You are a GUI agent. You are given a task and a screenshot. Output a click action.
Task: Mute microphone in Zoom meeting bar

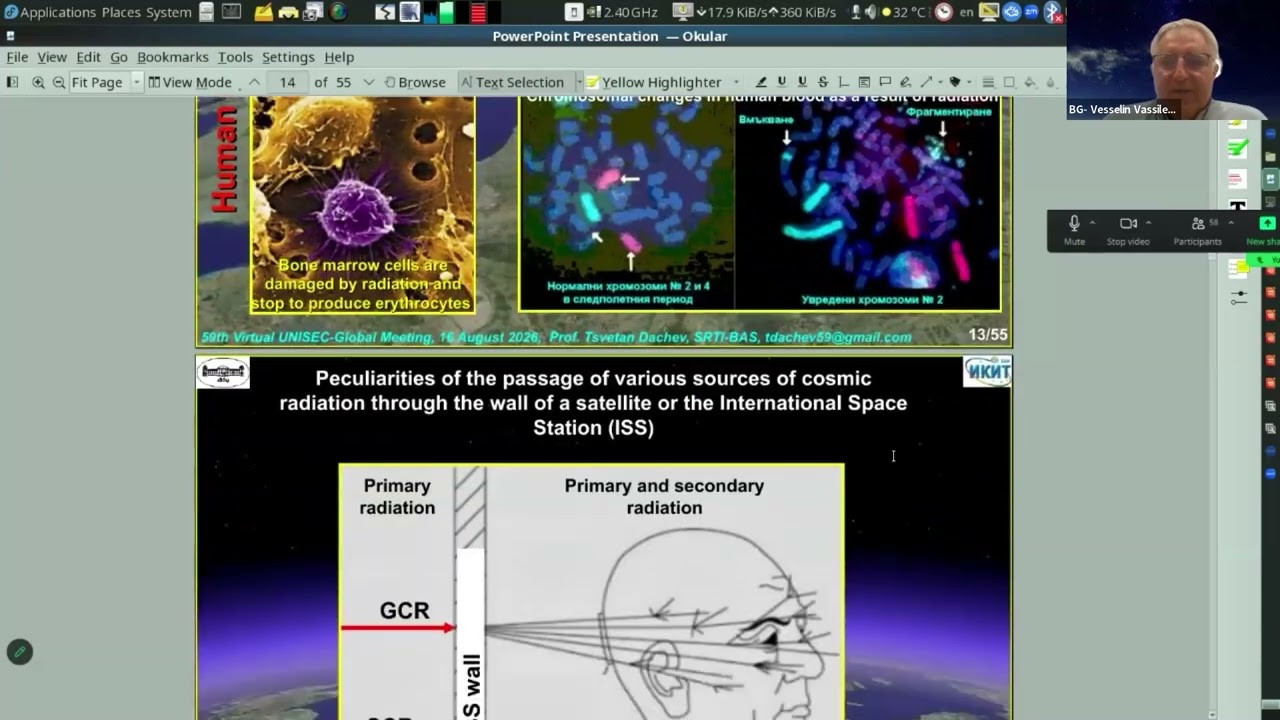pyautogui.click(x=1074, y=230)
